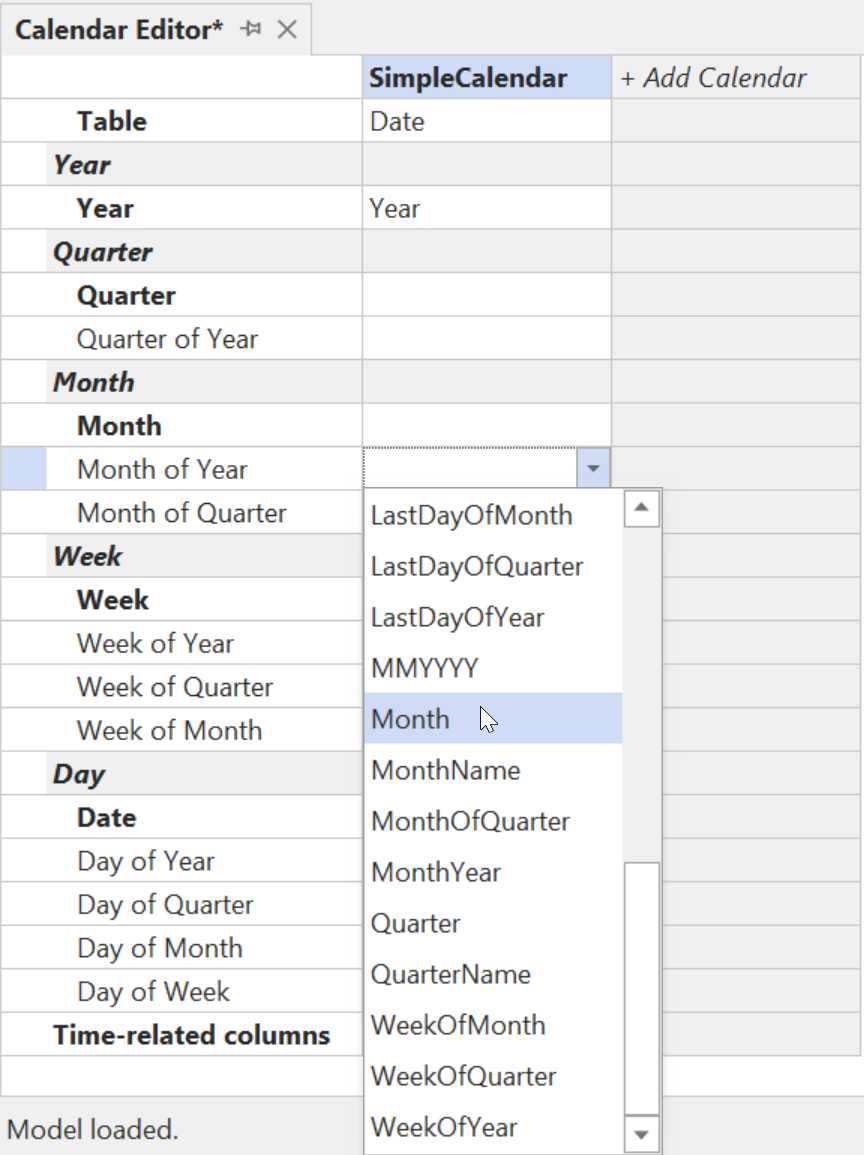The height and width of the screenshot is (1155, 864).
Task: Select the Calendar Editor tab
Action: point(120,29)
